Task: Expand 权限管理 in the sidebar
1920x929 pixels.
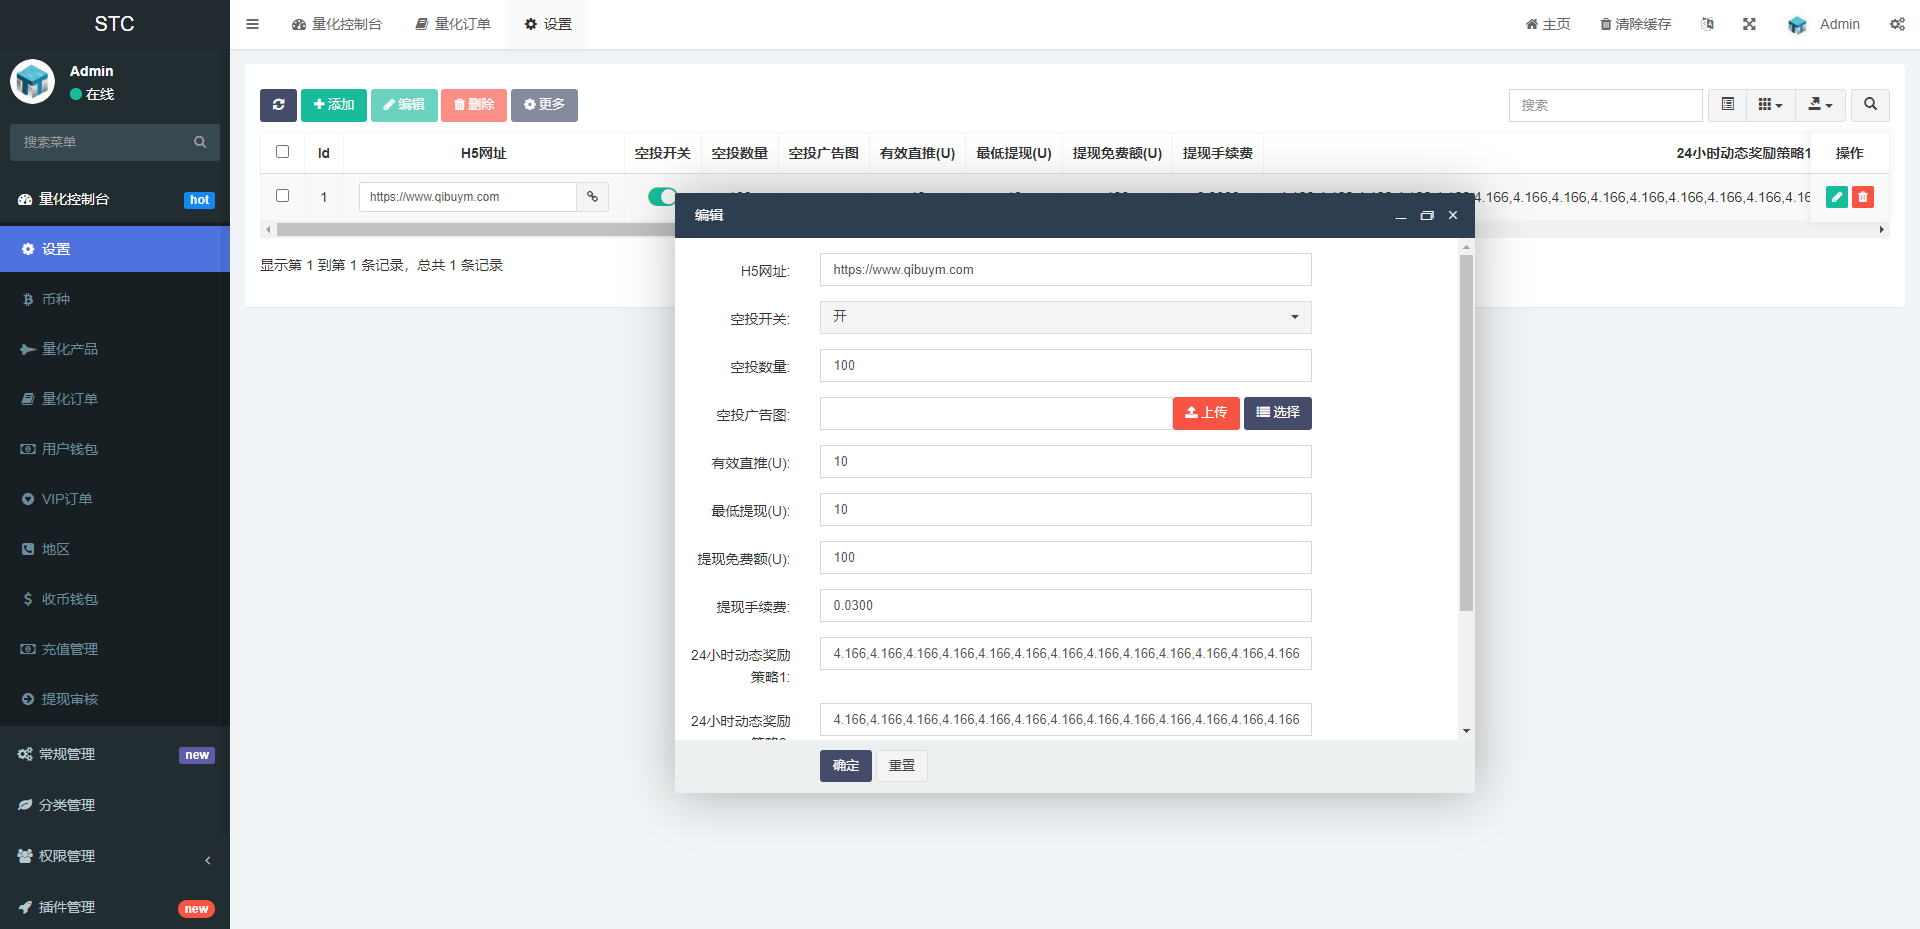Action: [x=115, y=856]
